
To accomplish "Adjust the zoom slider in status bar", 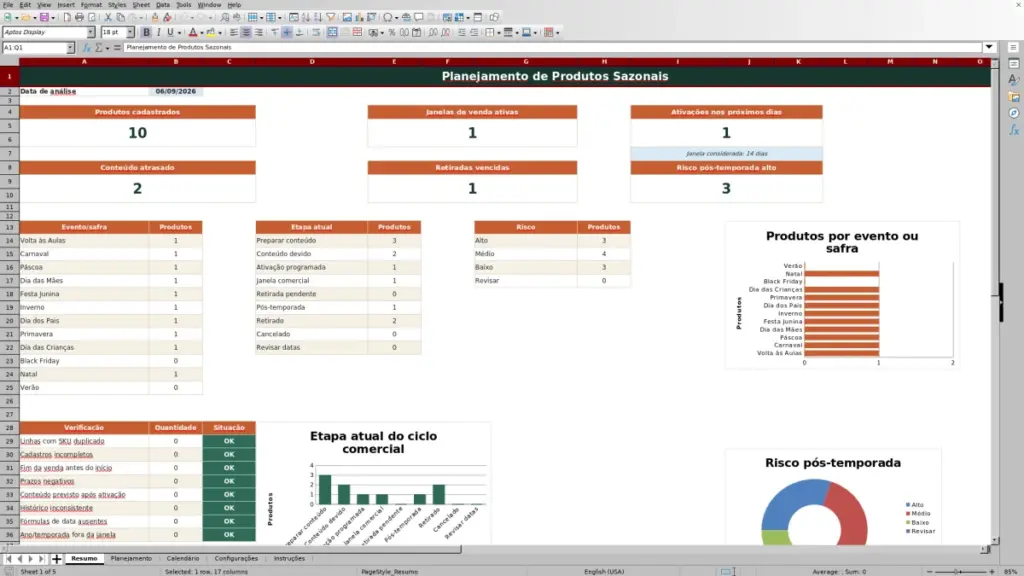I will pos(961,571).
